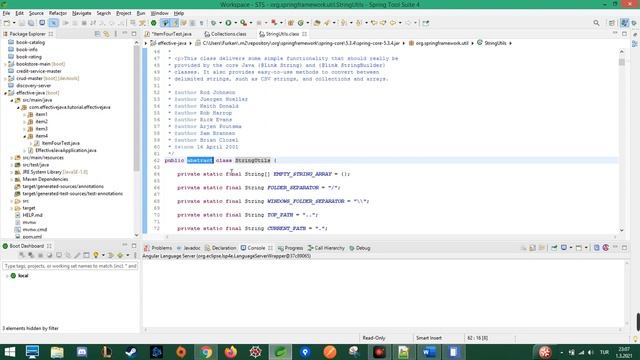This screenshot has width=640, height=360.
Task: Open the File menu
Action: tap(7, 13)
